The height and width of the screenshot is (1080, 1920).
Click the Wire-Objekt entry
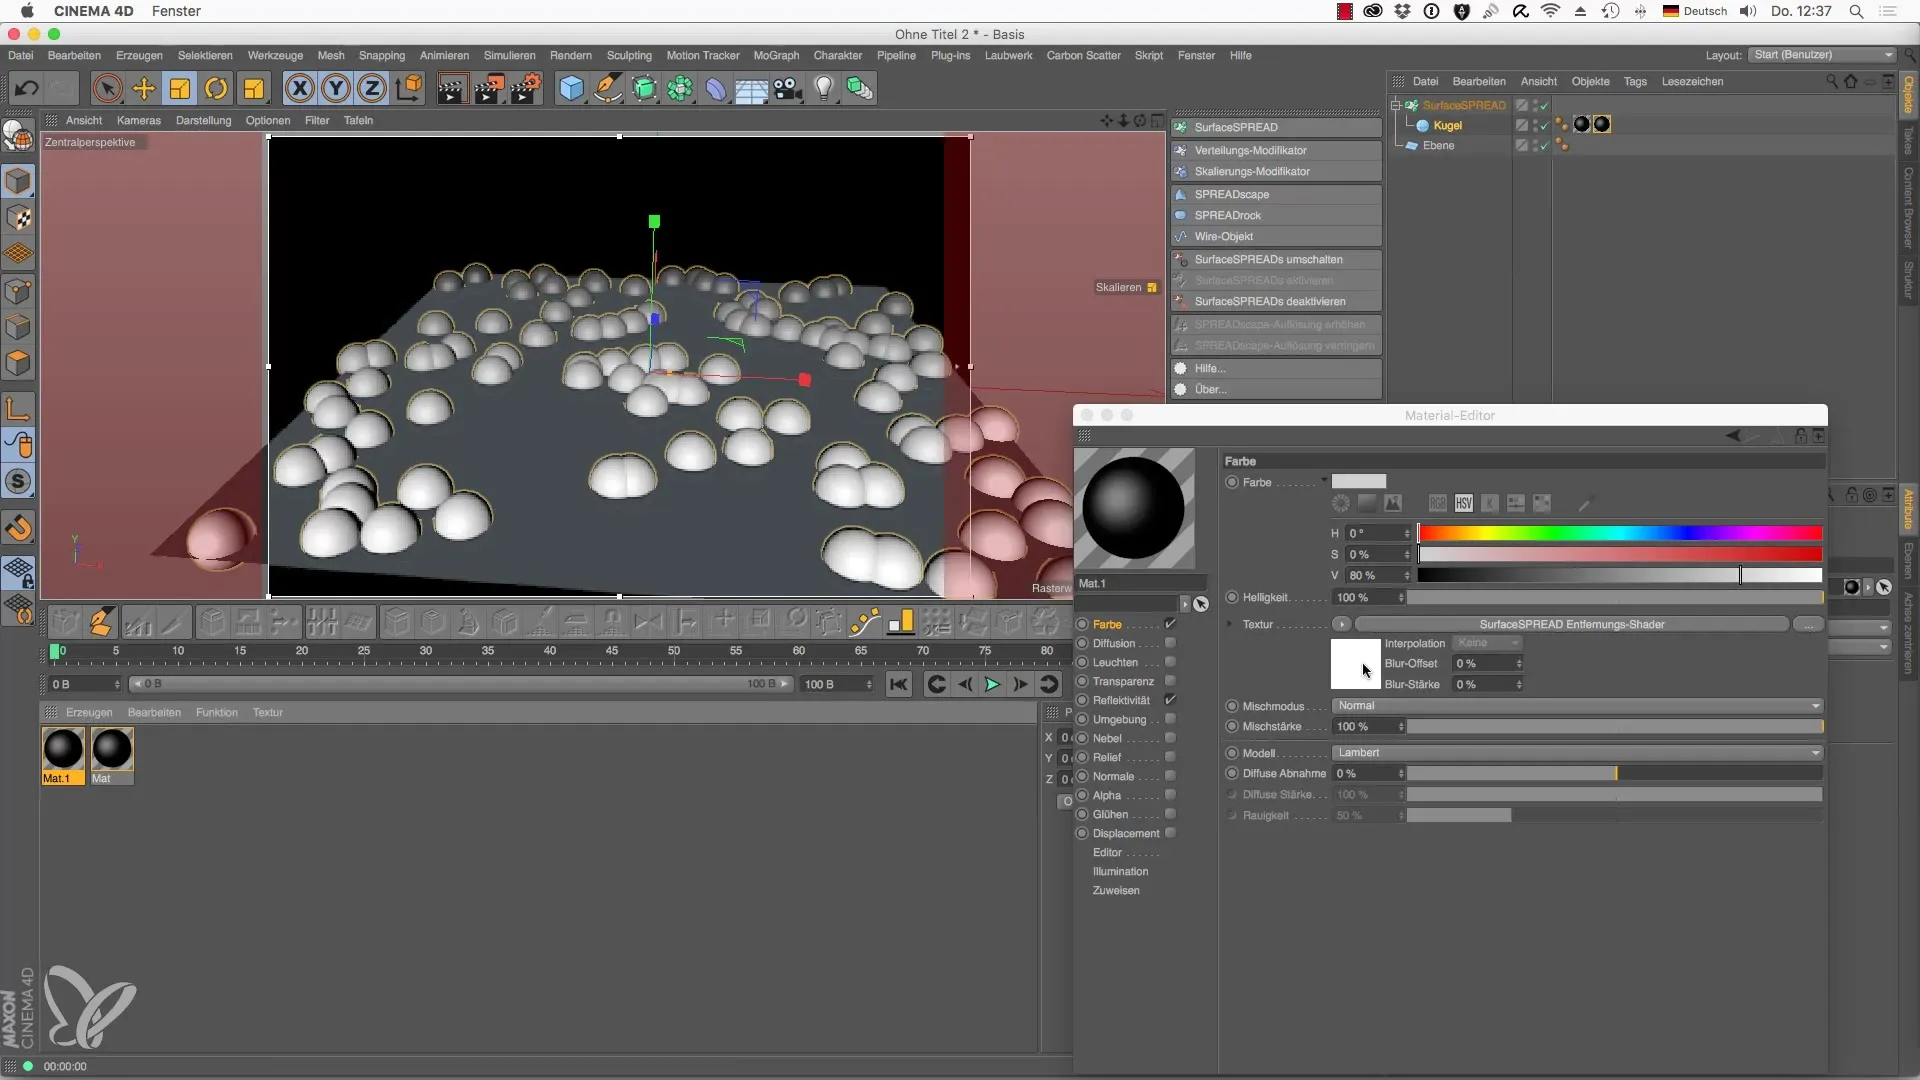click(x=1277, y=236)
